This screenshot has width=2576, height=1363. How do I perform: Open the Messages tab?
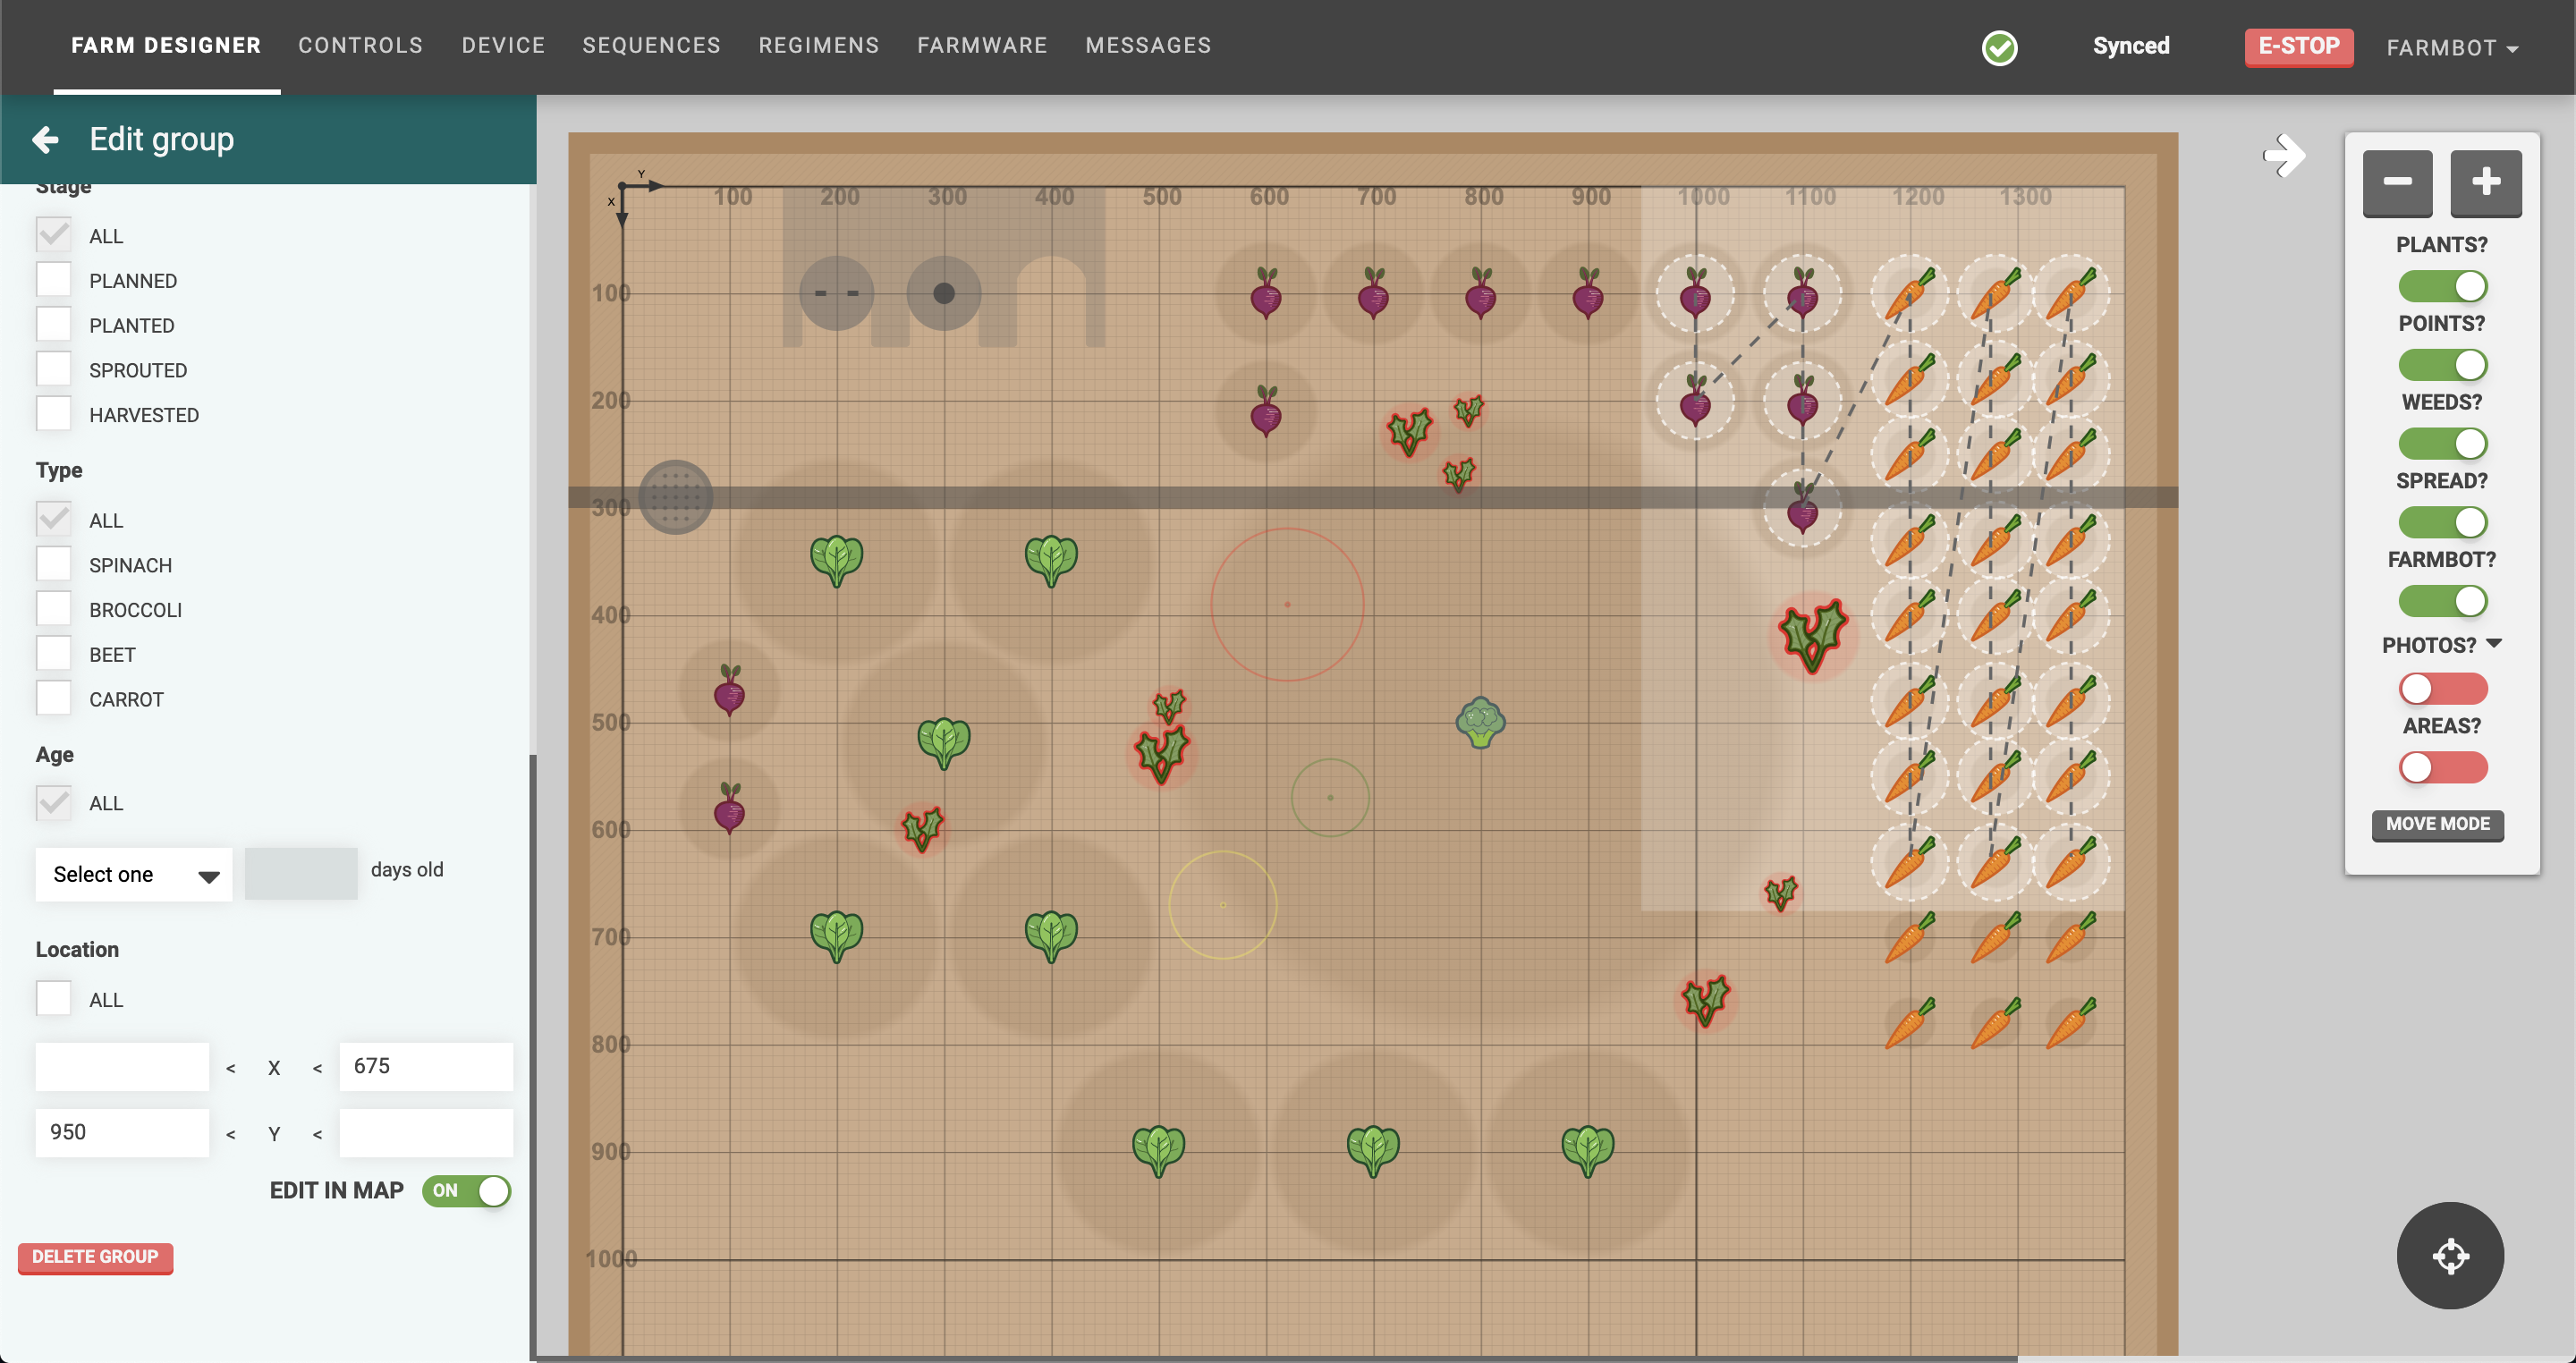click(x=1147, y=45)
